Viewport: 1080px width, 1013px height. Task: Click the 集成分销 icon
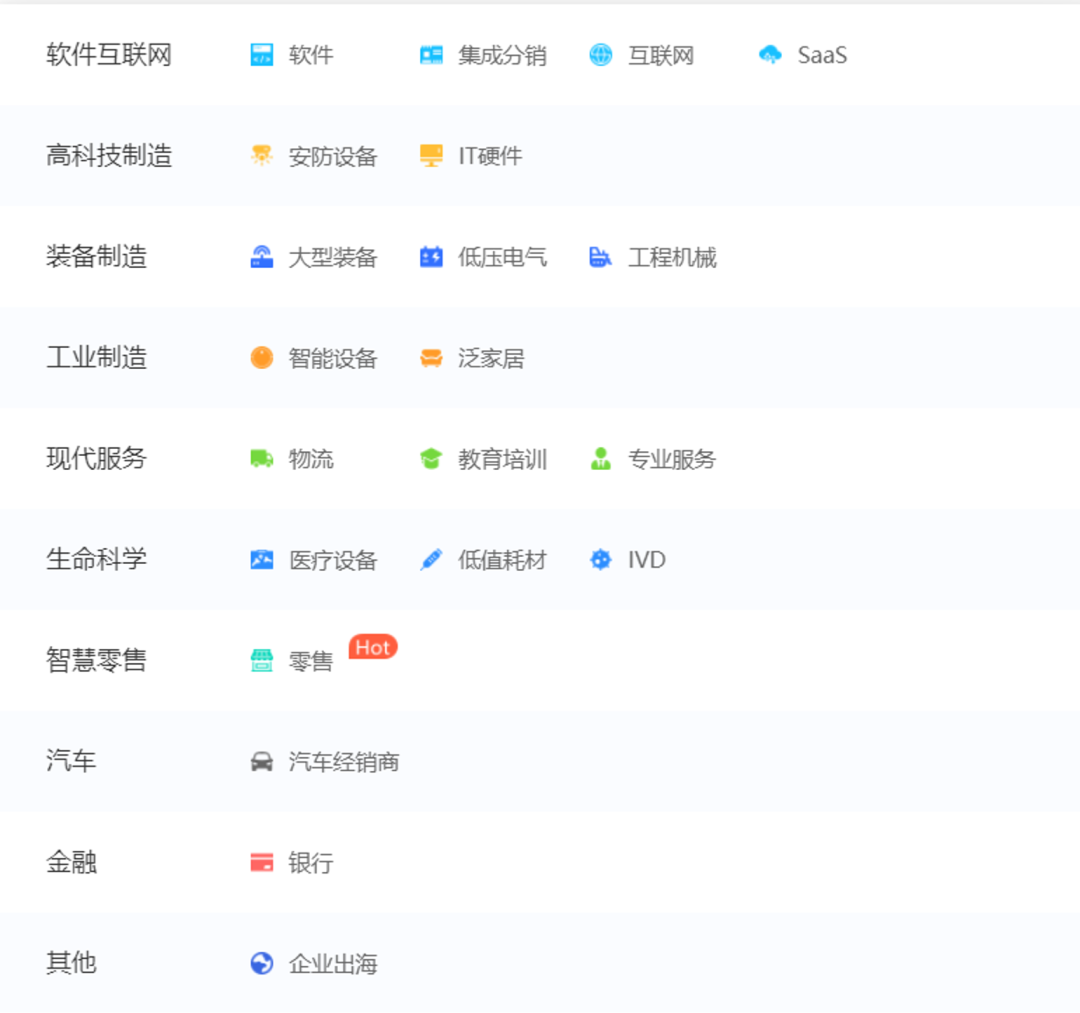point(431,54)
